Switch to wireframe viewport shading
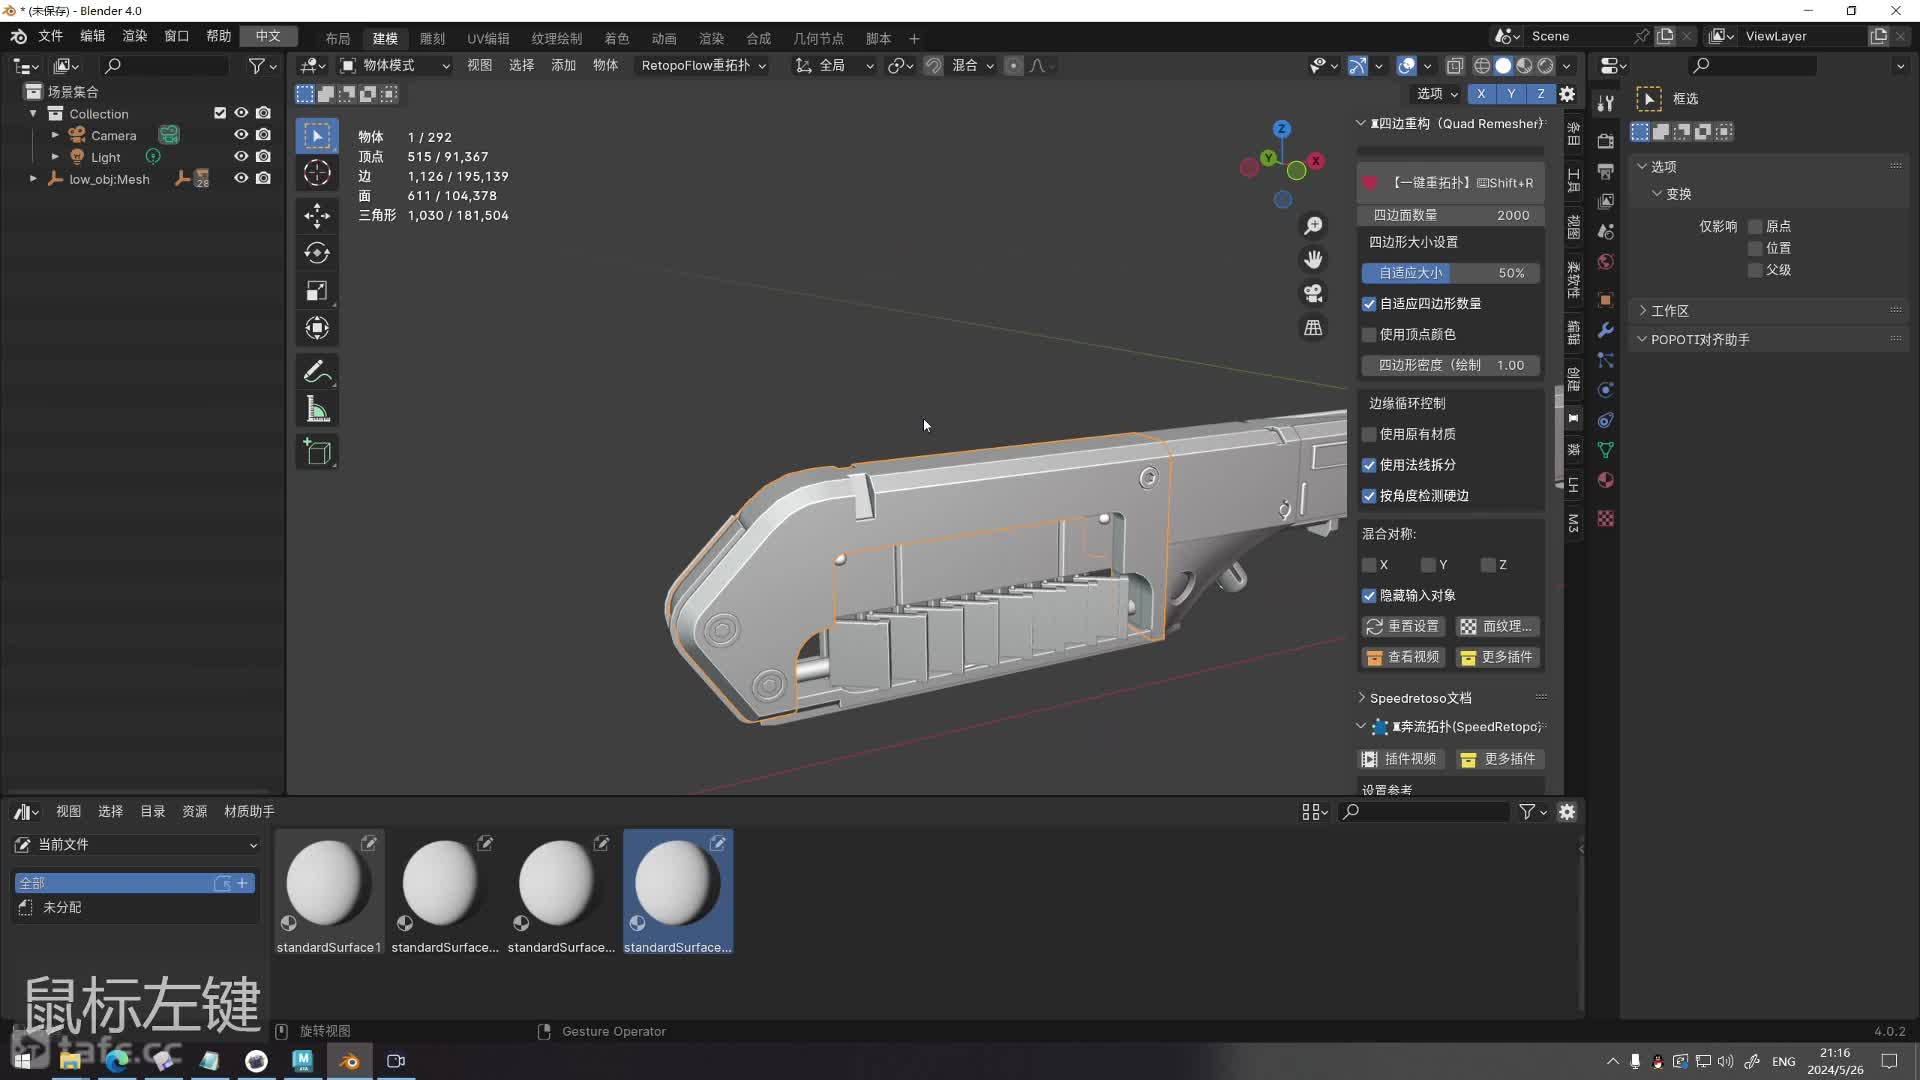This screenshot has height=1080, width=1920. click(x=1482, y=66)
